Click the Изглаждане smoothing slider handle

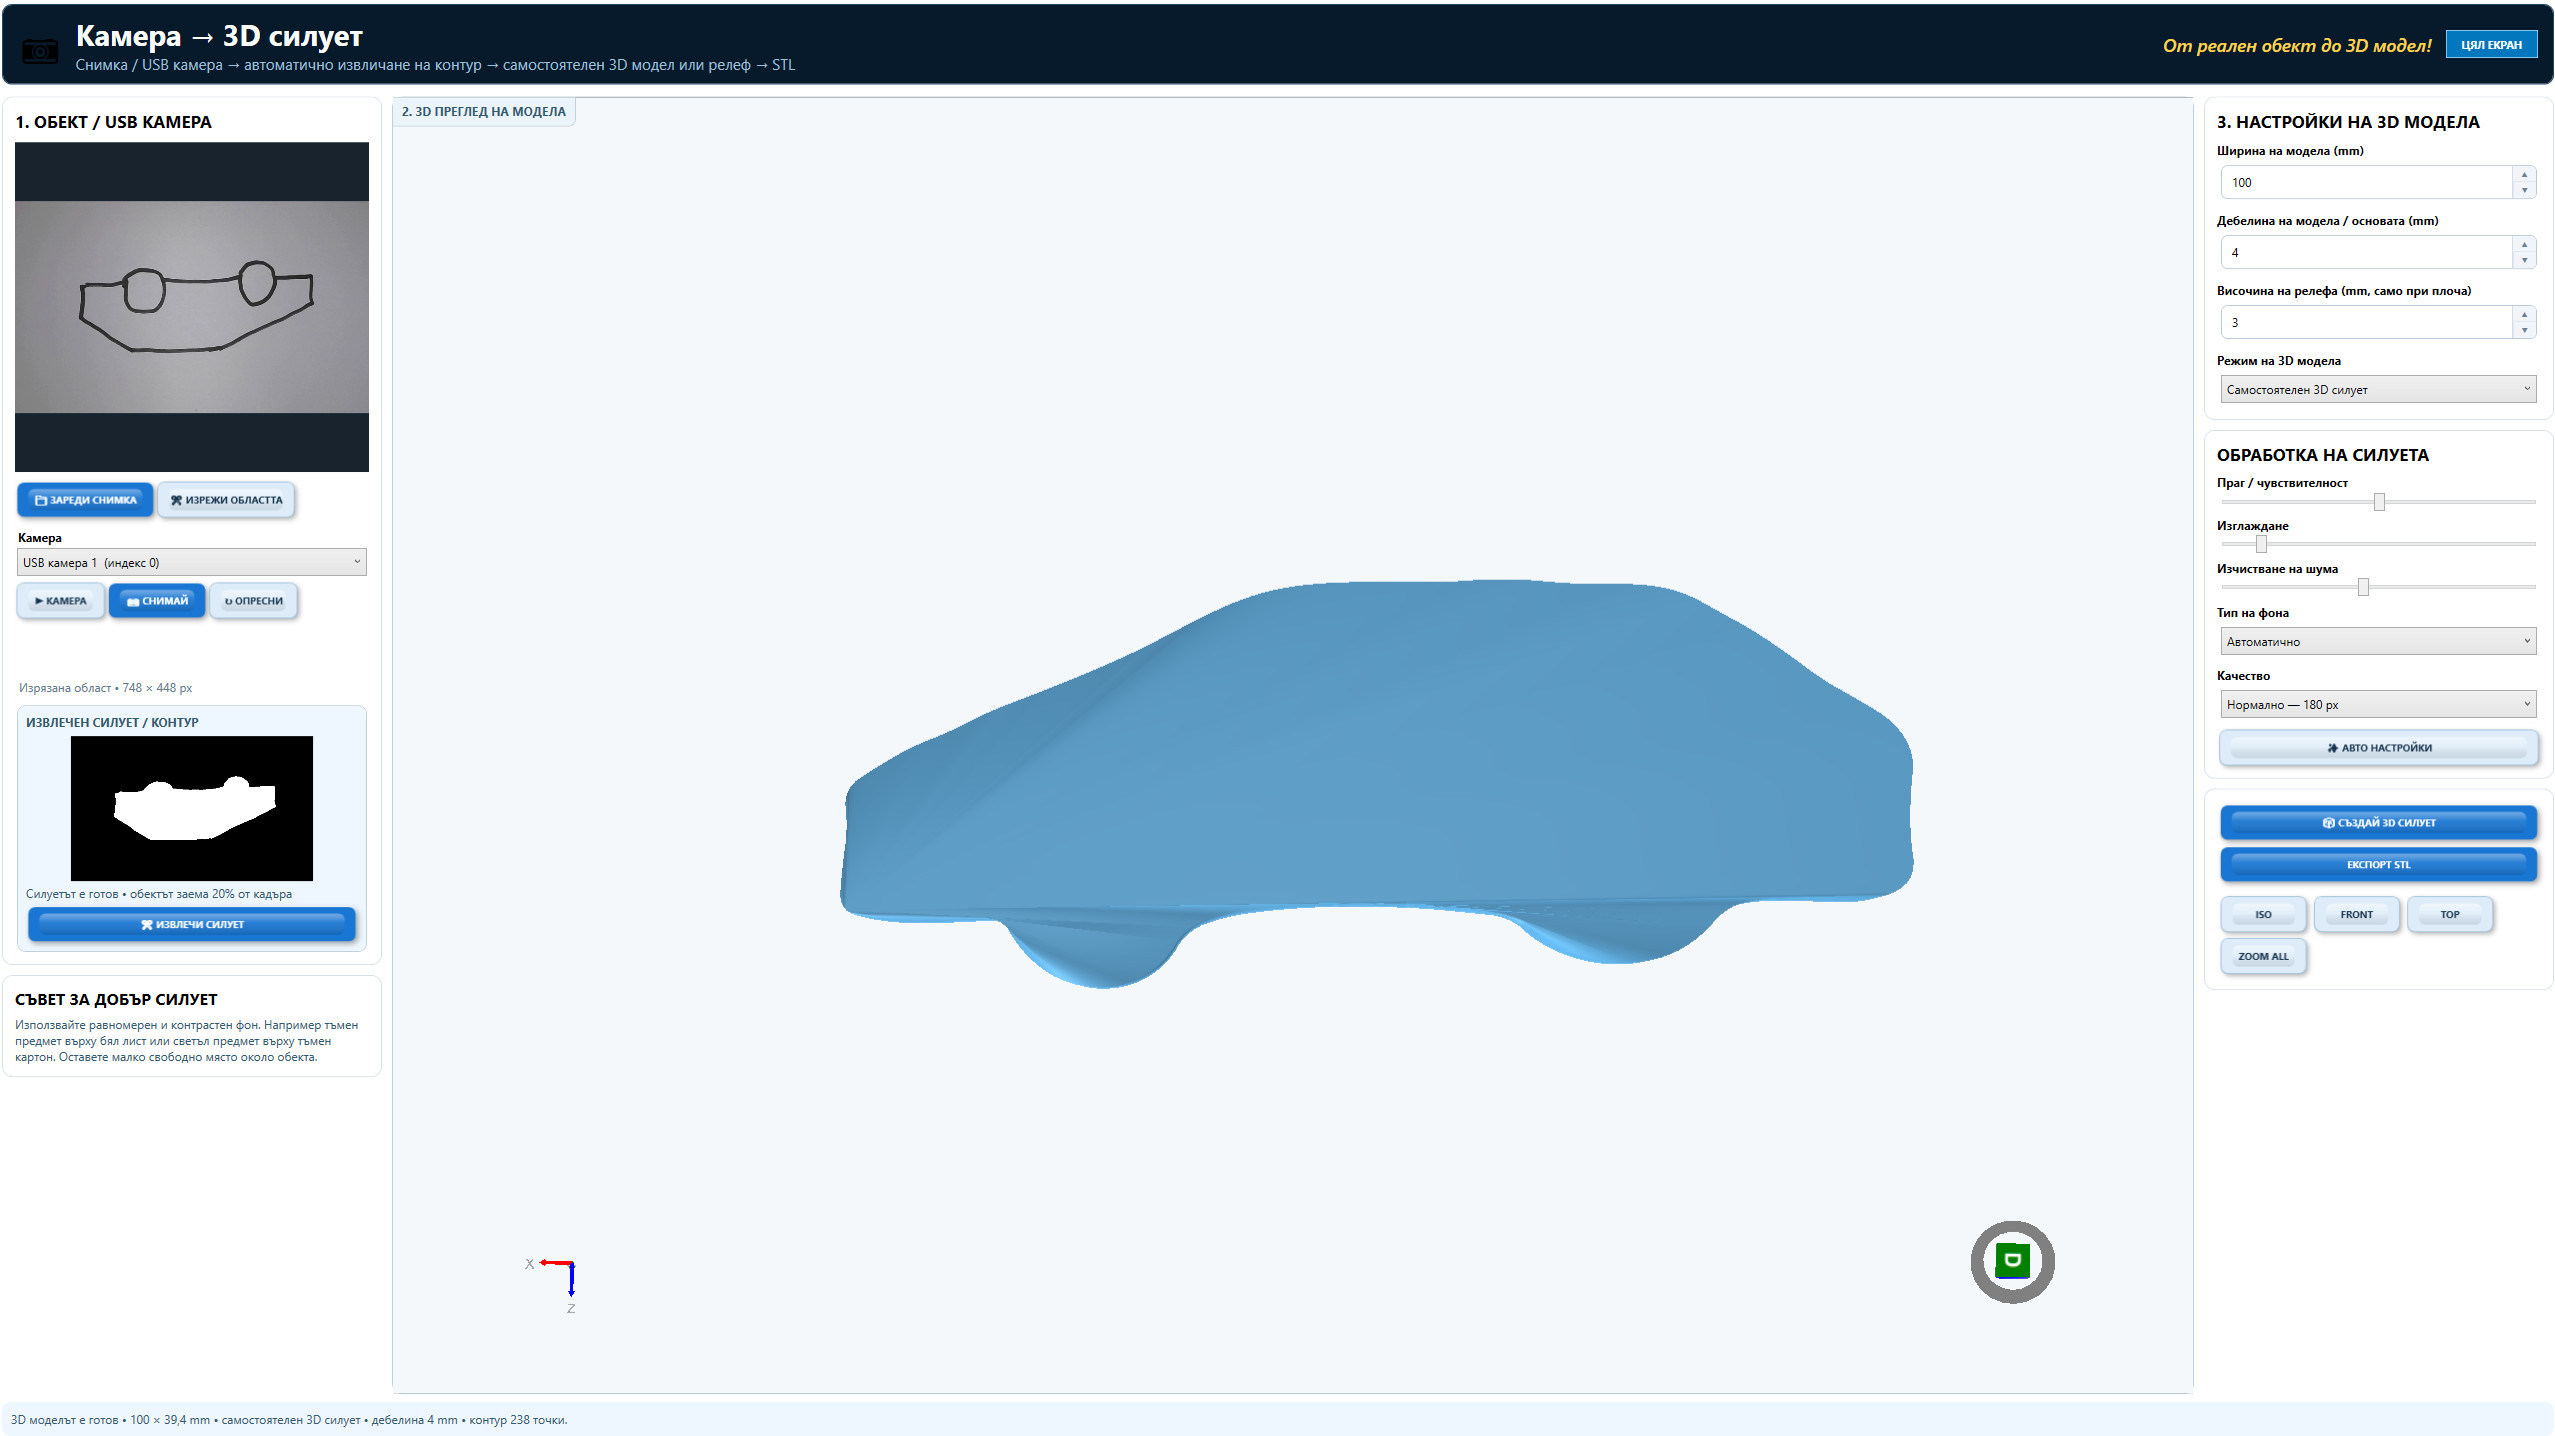coord(2261,544)
